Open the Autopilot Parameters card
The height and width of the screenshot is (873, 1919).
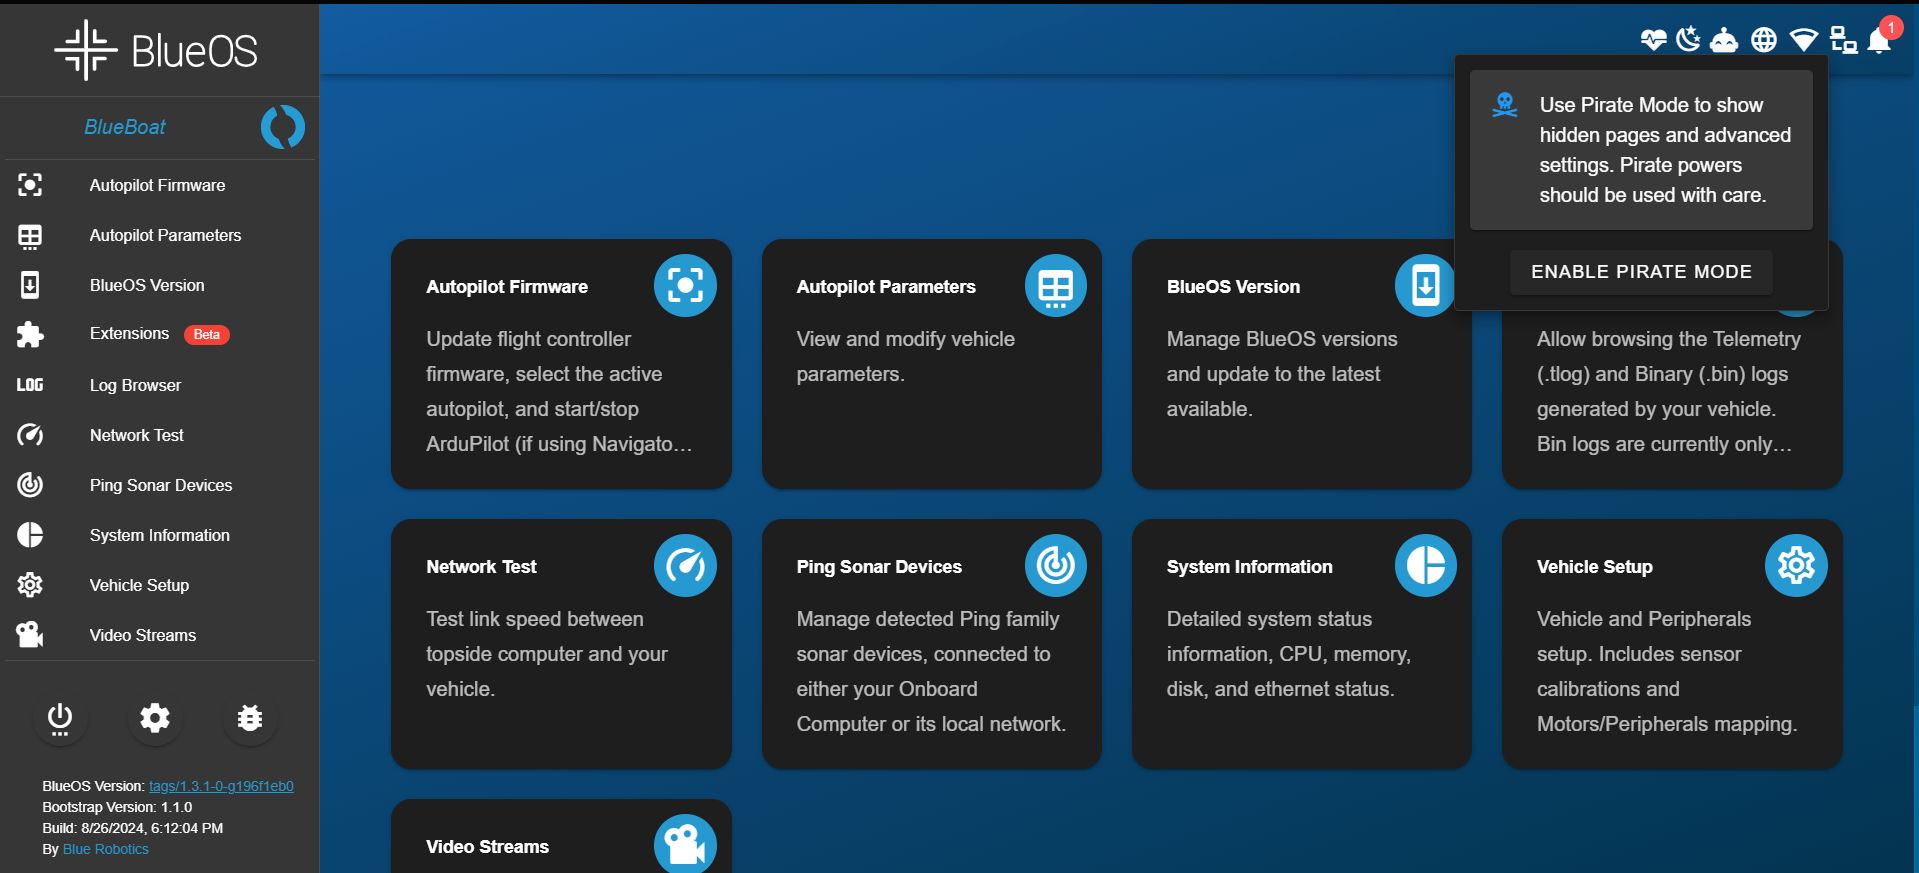(x=931, y=364)
